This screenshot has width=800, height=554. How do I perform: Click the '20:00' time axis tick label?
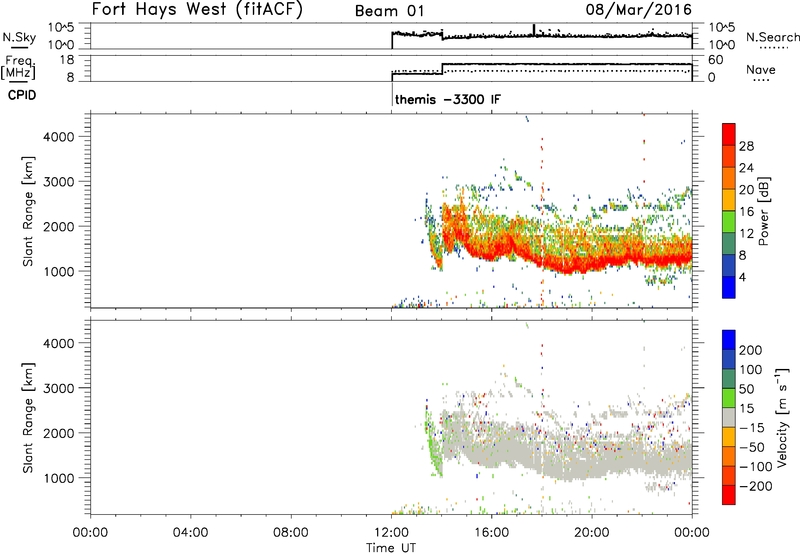(x=591, y=533)
